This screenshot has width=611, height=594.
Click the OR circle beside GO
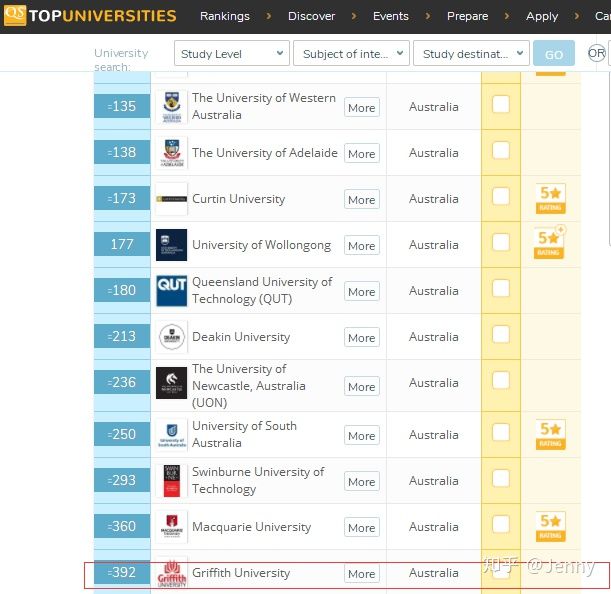597,53
